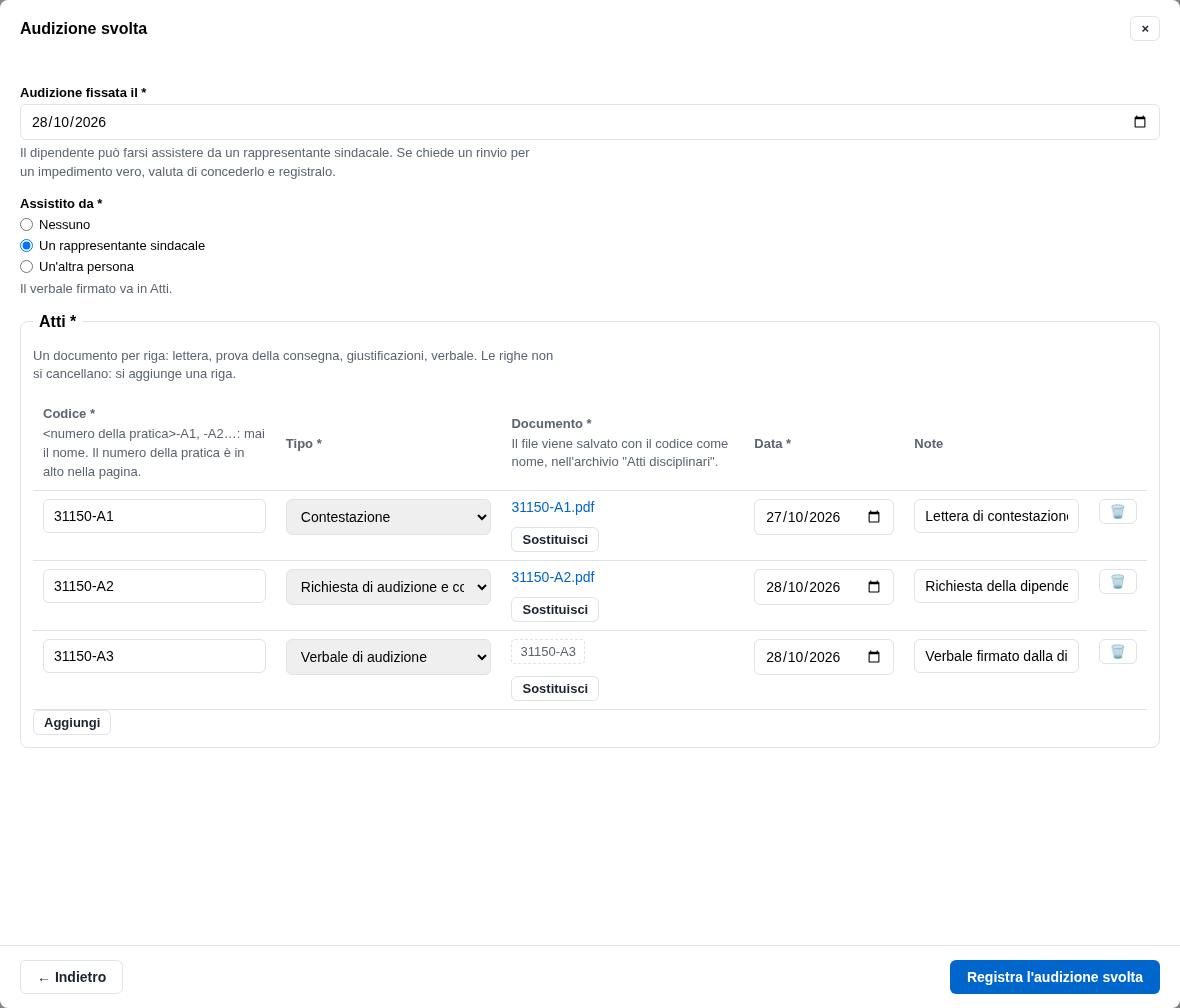The width and height of the screenshot is (1180, 1008).
Task: Open calendar picker for the 27/10/2026 date
Action: coord(874,517)
